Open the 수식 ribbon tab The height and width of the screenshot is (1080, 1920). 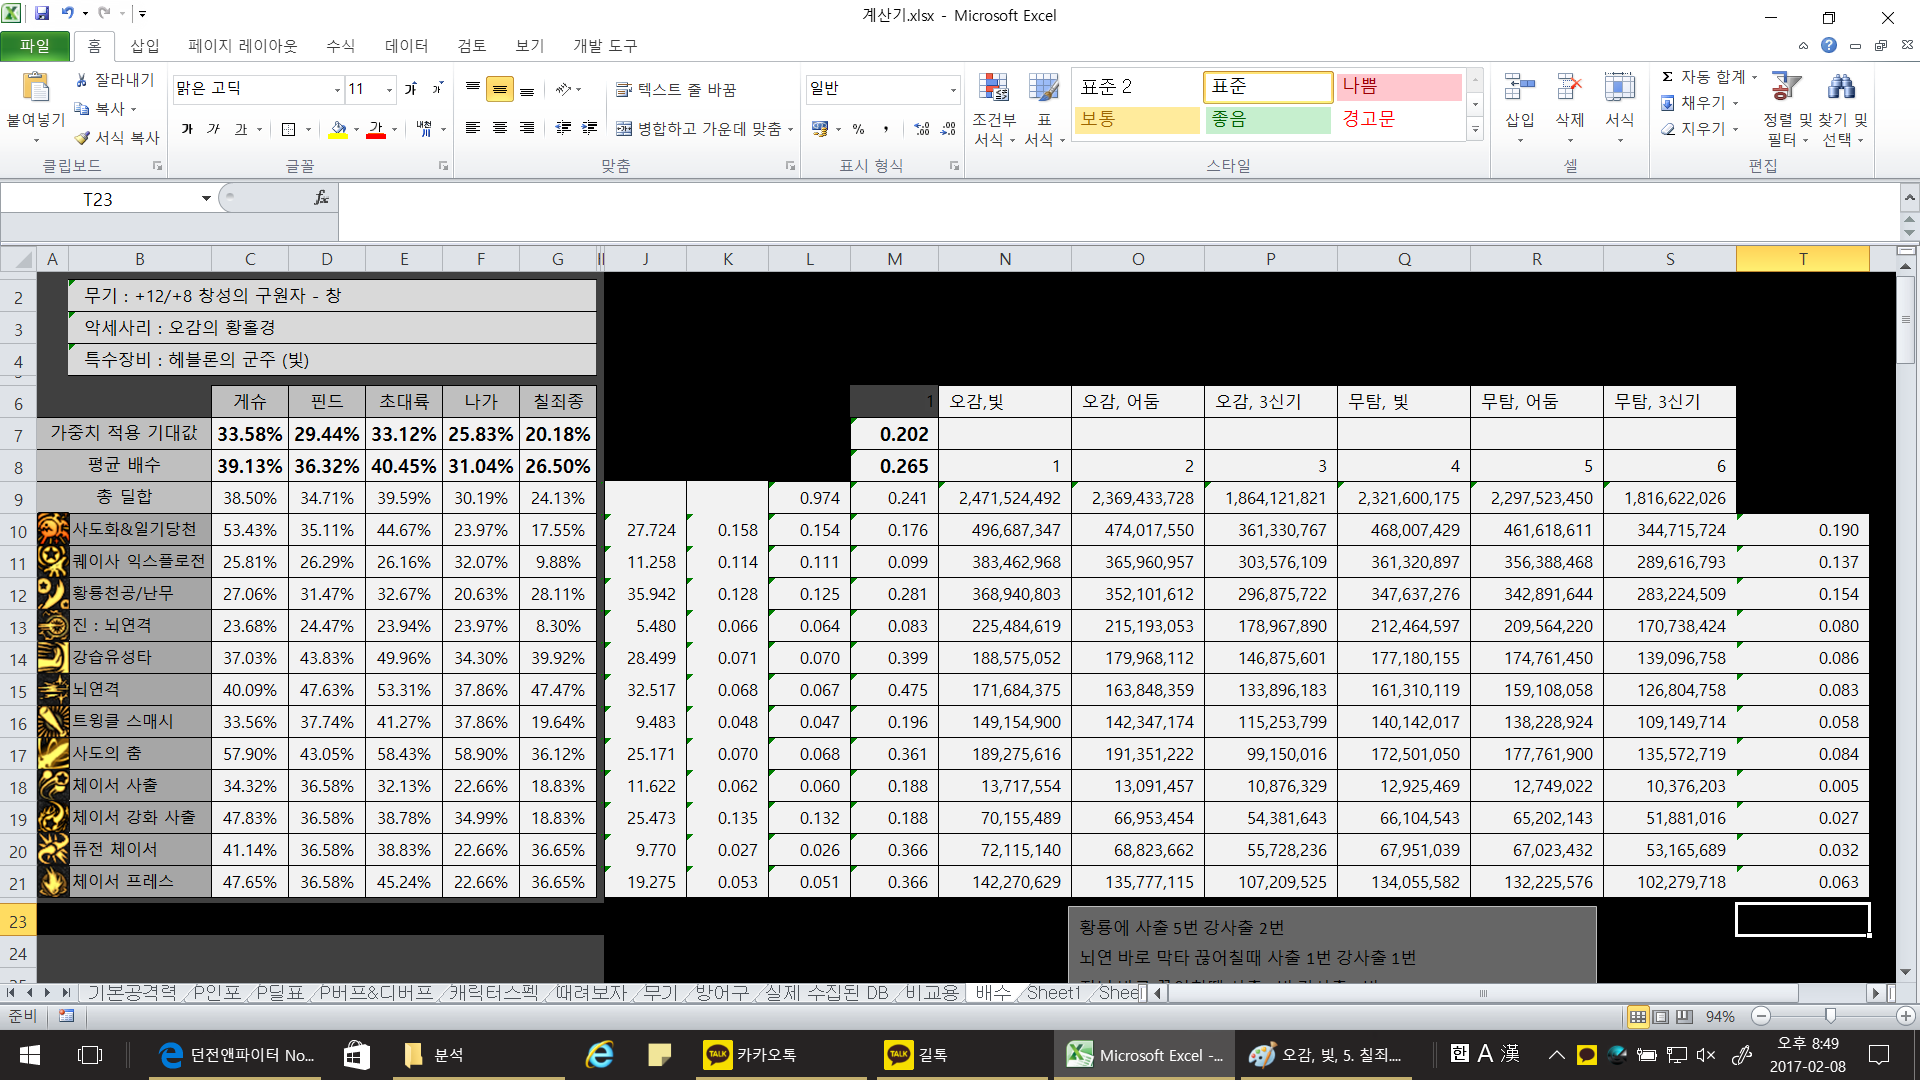(340, 46)
